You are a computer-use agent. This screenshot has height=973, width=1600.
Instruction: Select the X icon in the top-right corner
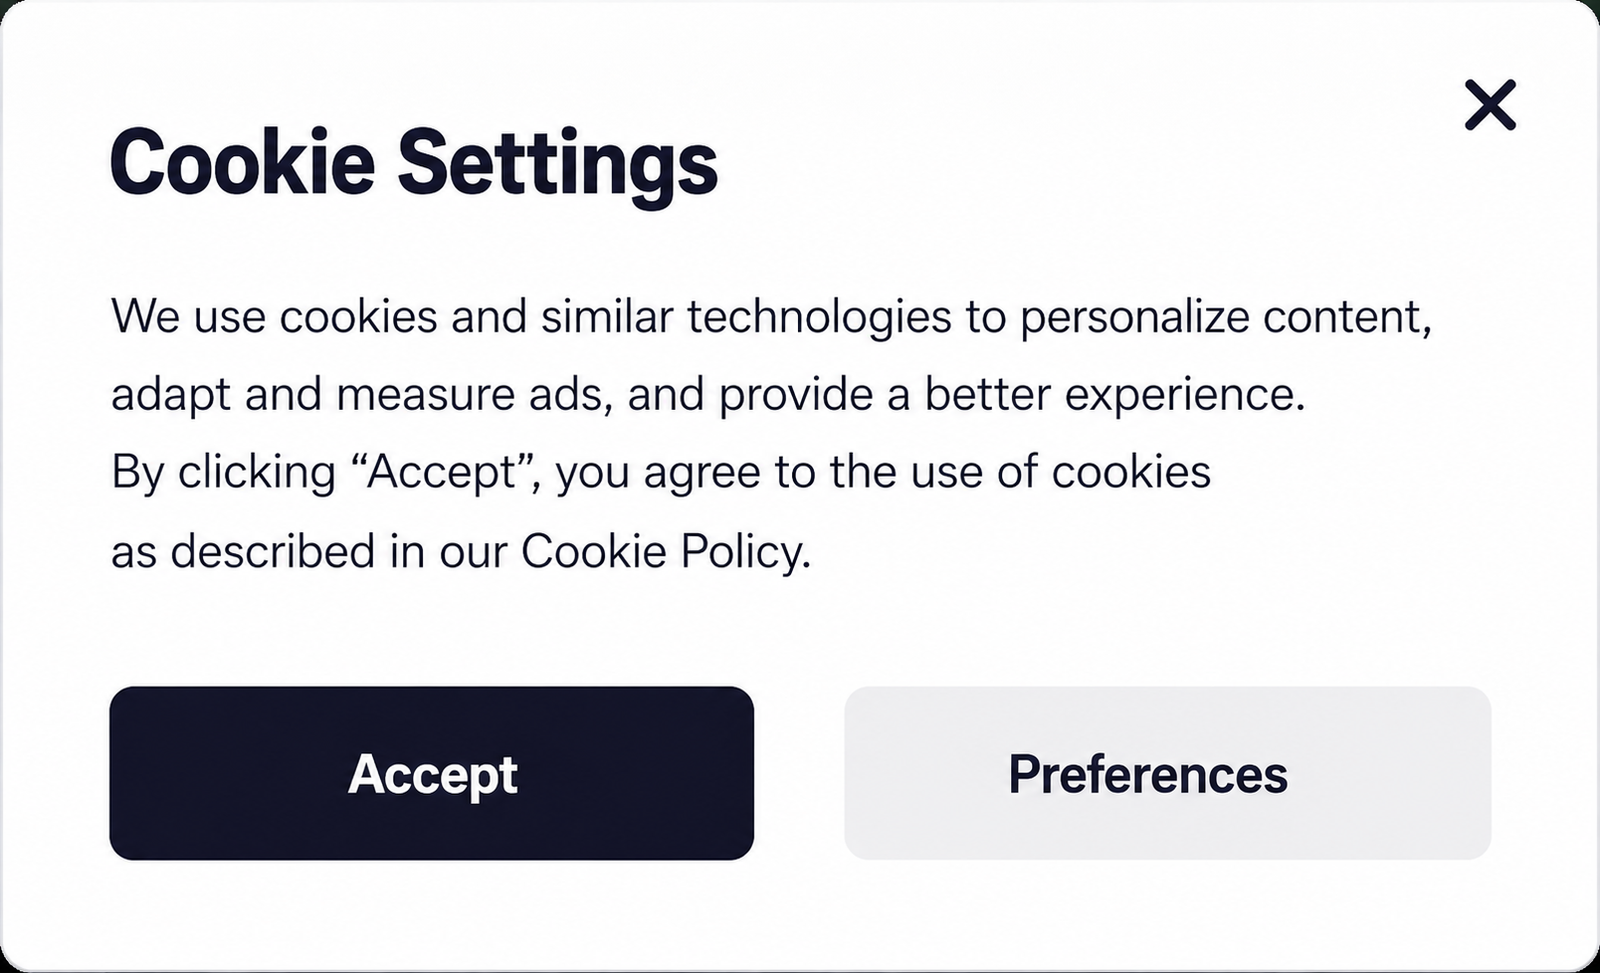[1490, 105]
